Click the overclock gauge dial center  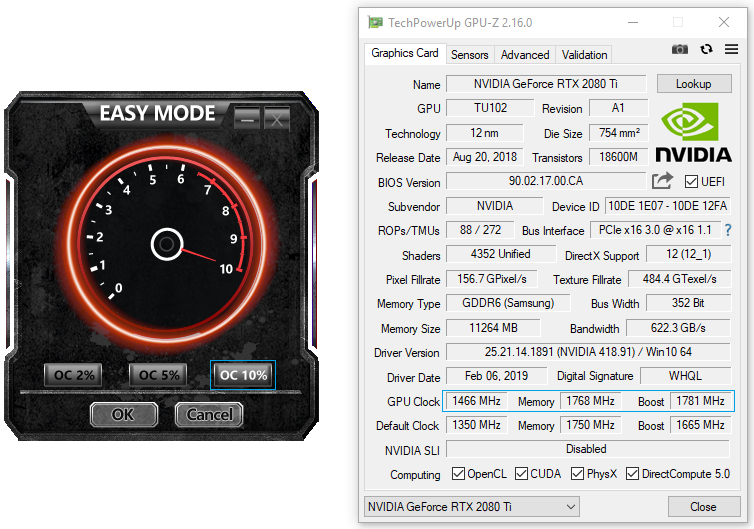(167, 244)
